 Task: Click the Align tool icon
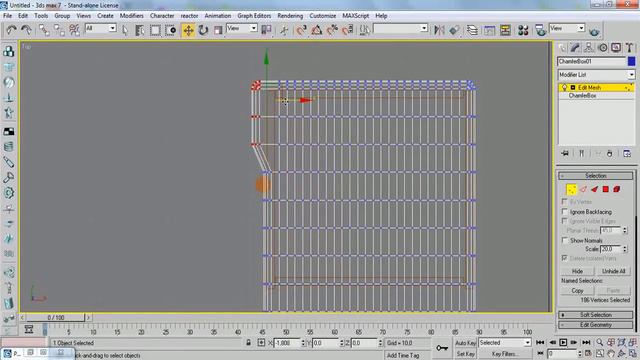454,30
